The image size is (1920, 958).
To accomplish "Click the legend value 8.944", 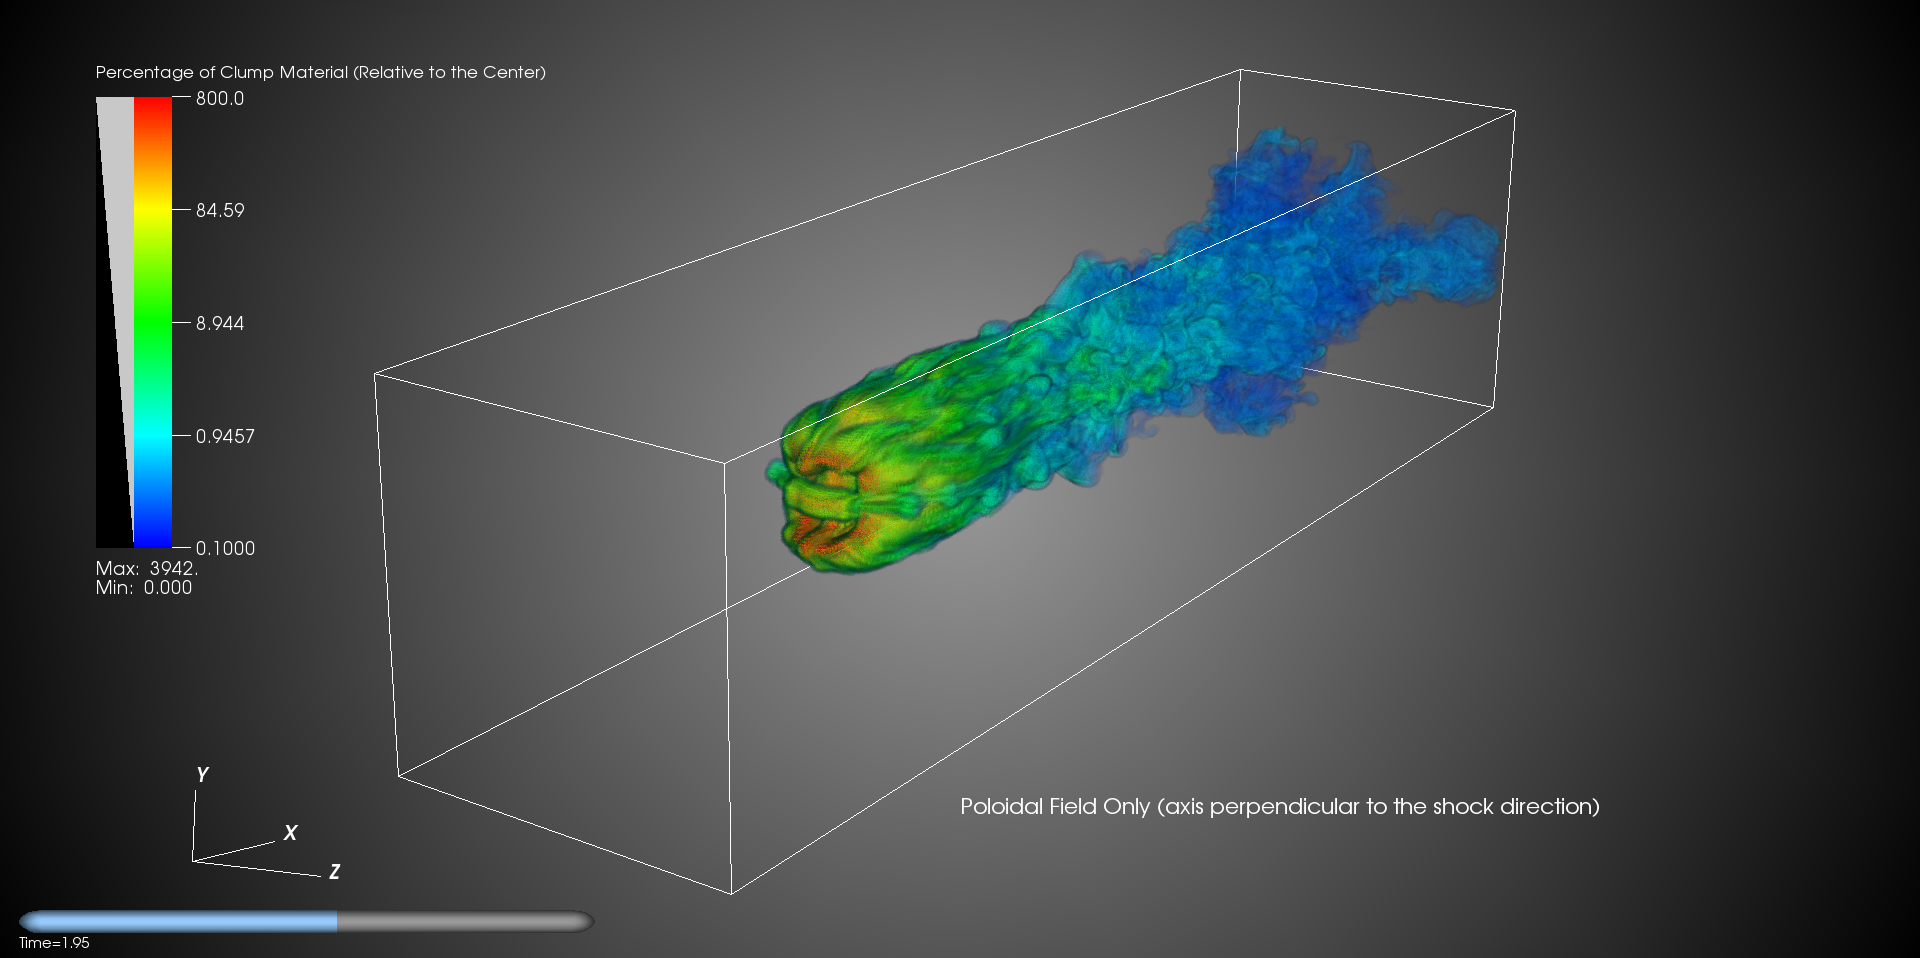I will 220,323.
